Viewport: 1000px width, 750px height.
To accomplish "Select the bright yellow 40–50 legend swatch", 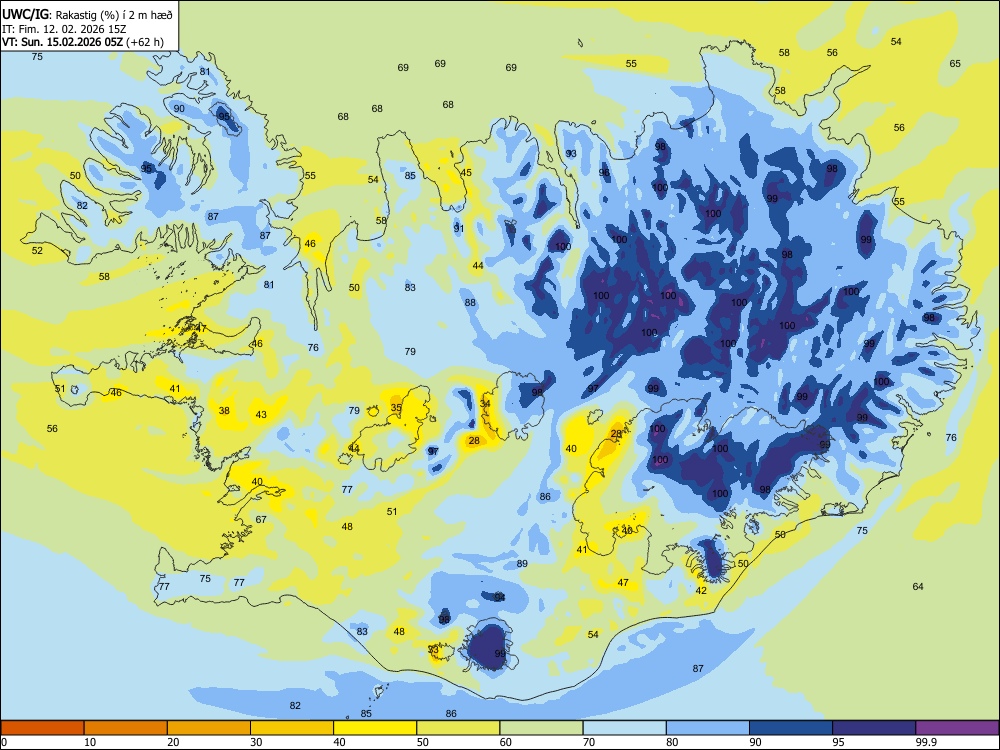I will (x=375, y=728).
